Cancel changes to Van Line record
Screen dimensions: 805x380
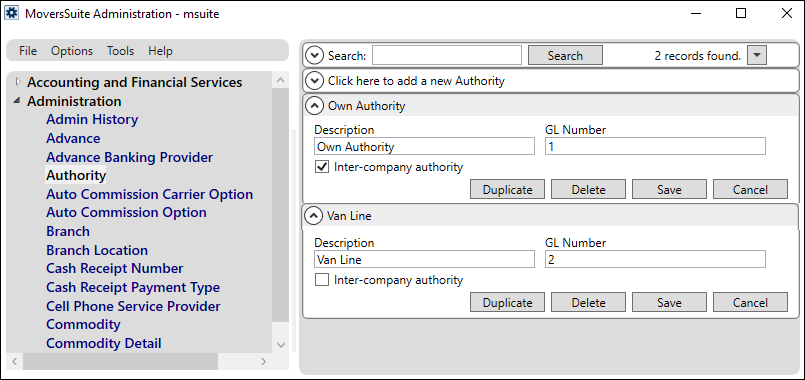pos(750,302)
